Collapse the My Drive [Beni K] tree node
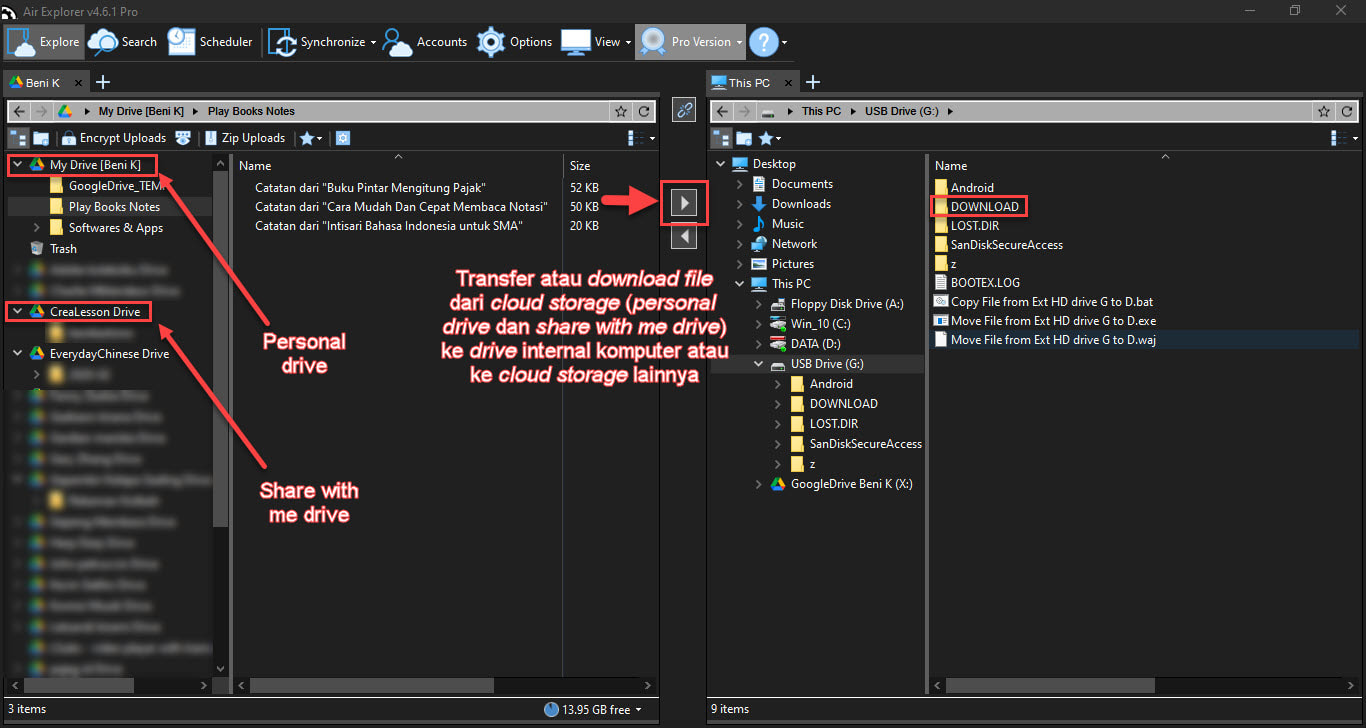Screen dimensions: 1366x728 tap(17, 164)
